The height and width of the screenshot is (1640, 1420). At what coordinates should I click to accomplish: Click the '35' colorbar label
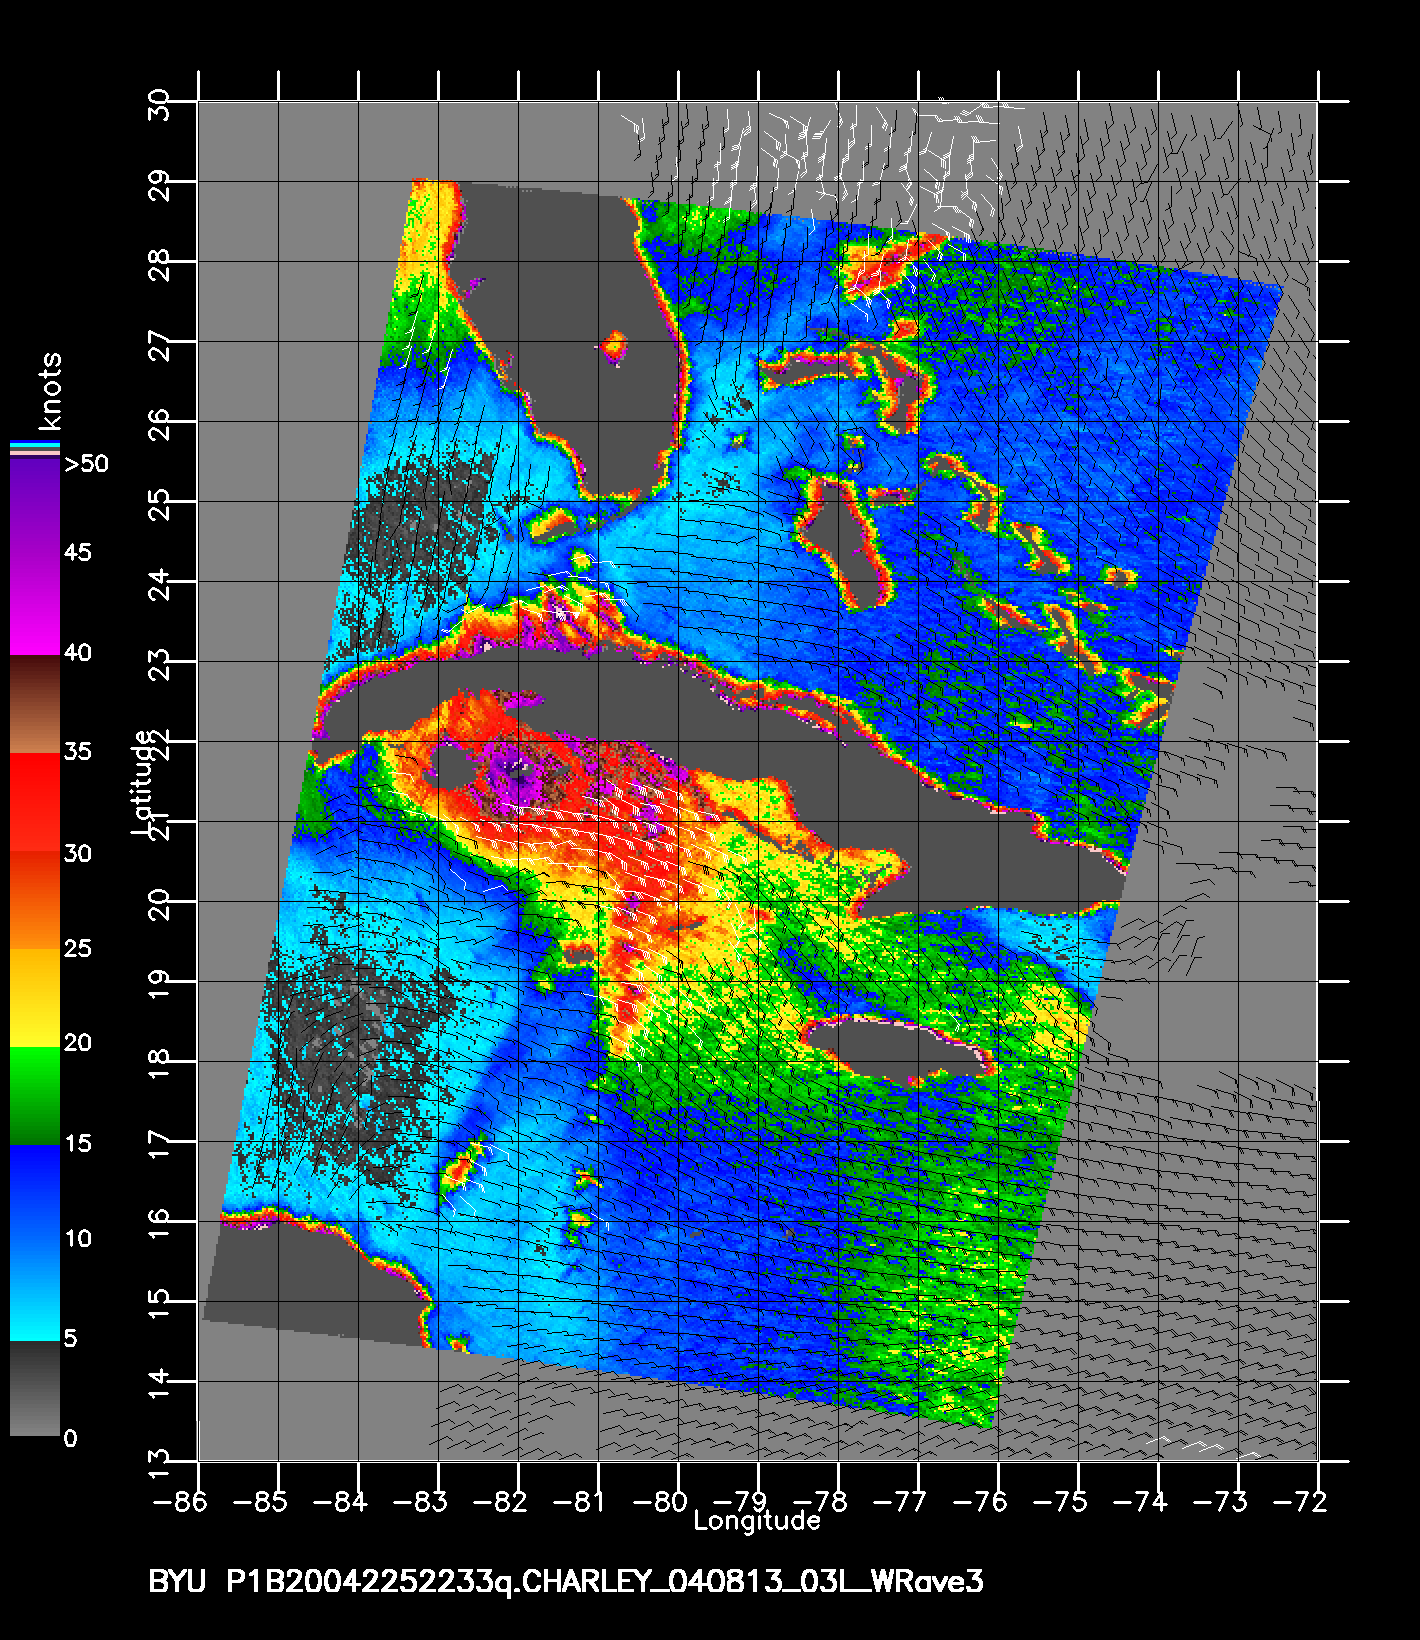(x=77, y=751)
